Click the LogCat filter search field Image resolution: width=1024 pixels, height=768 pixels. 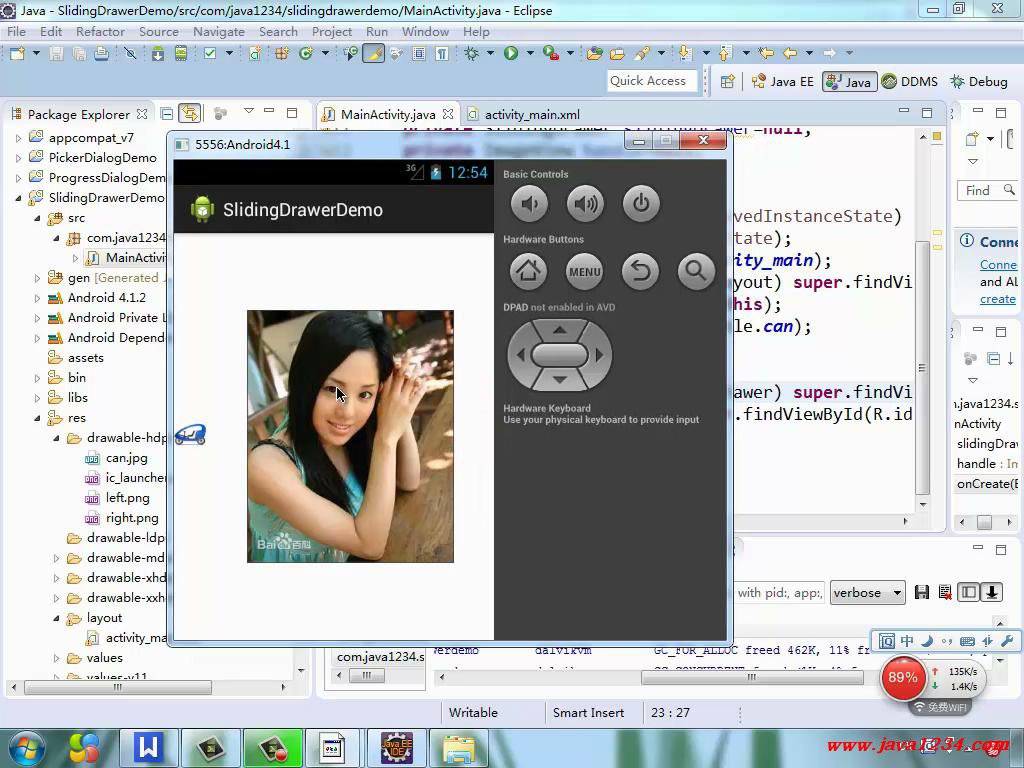click(777, 593)
